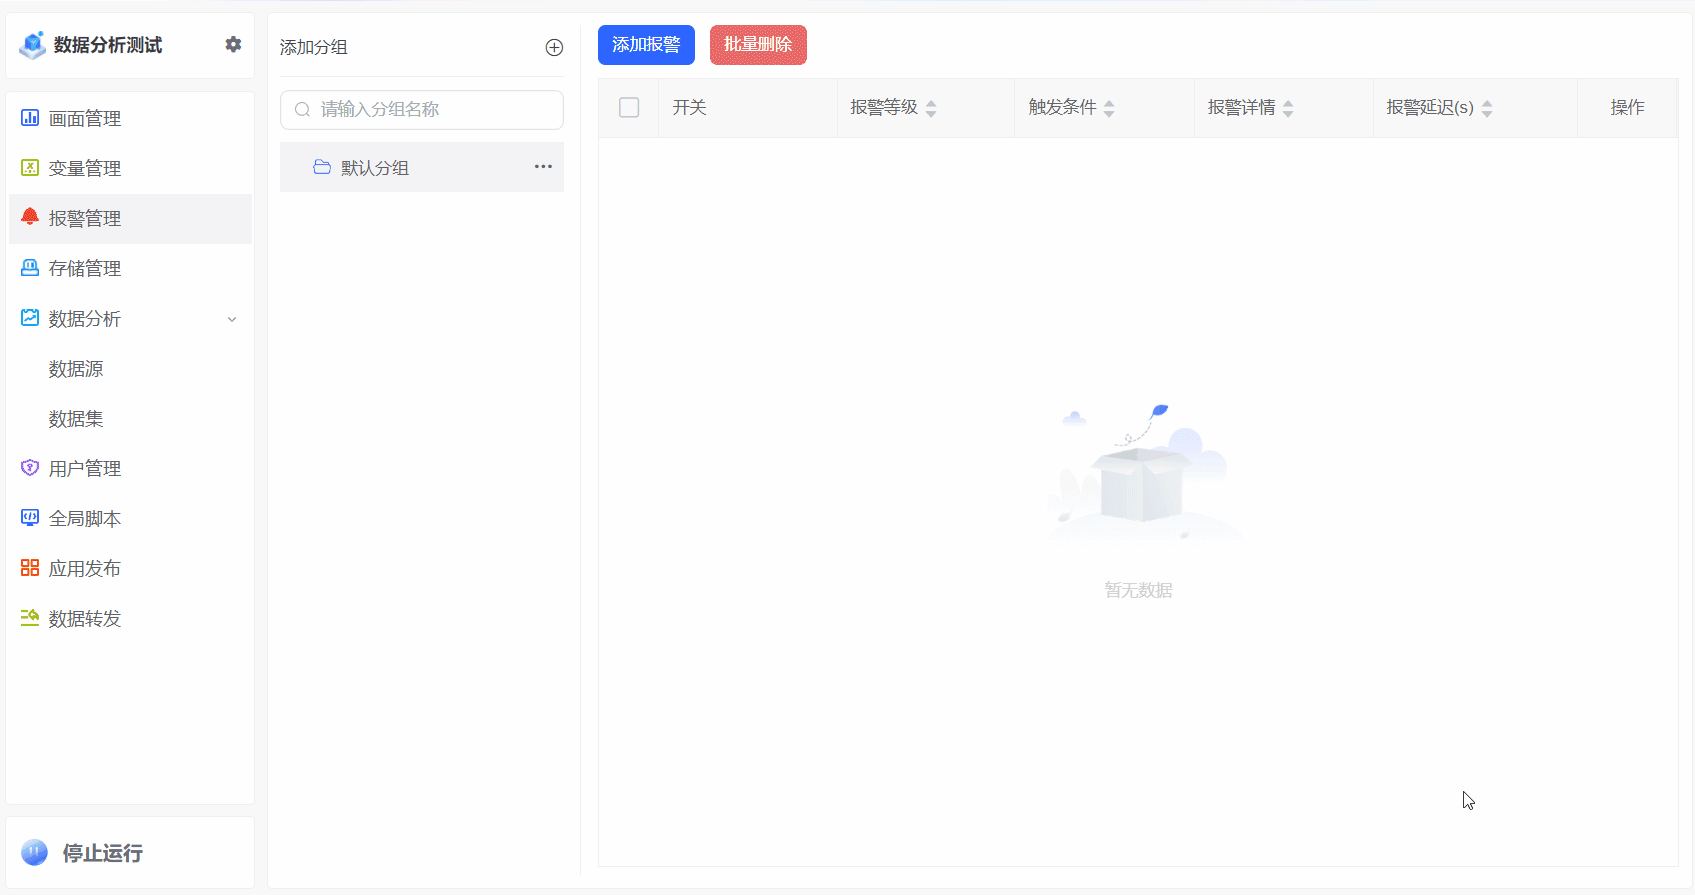
Task: Click the 应用发布 grid icon
Action: [x=30, y=568]
